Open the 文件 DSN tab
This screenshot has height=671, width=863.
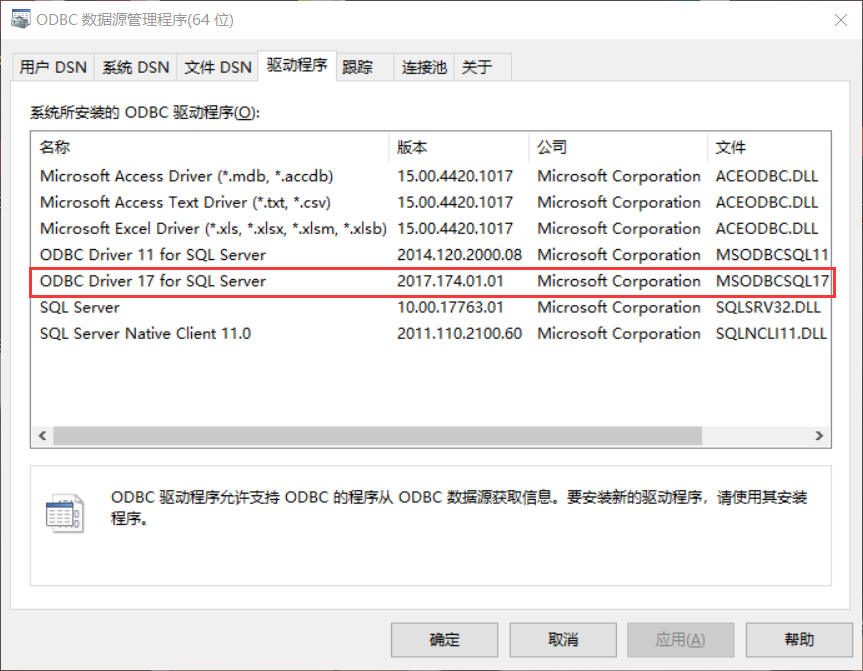[x=217, y=67]
